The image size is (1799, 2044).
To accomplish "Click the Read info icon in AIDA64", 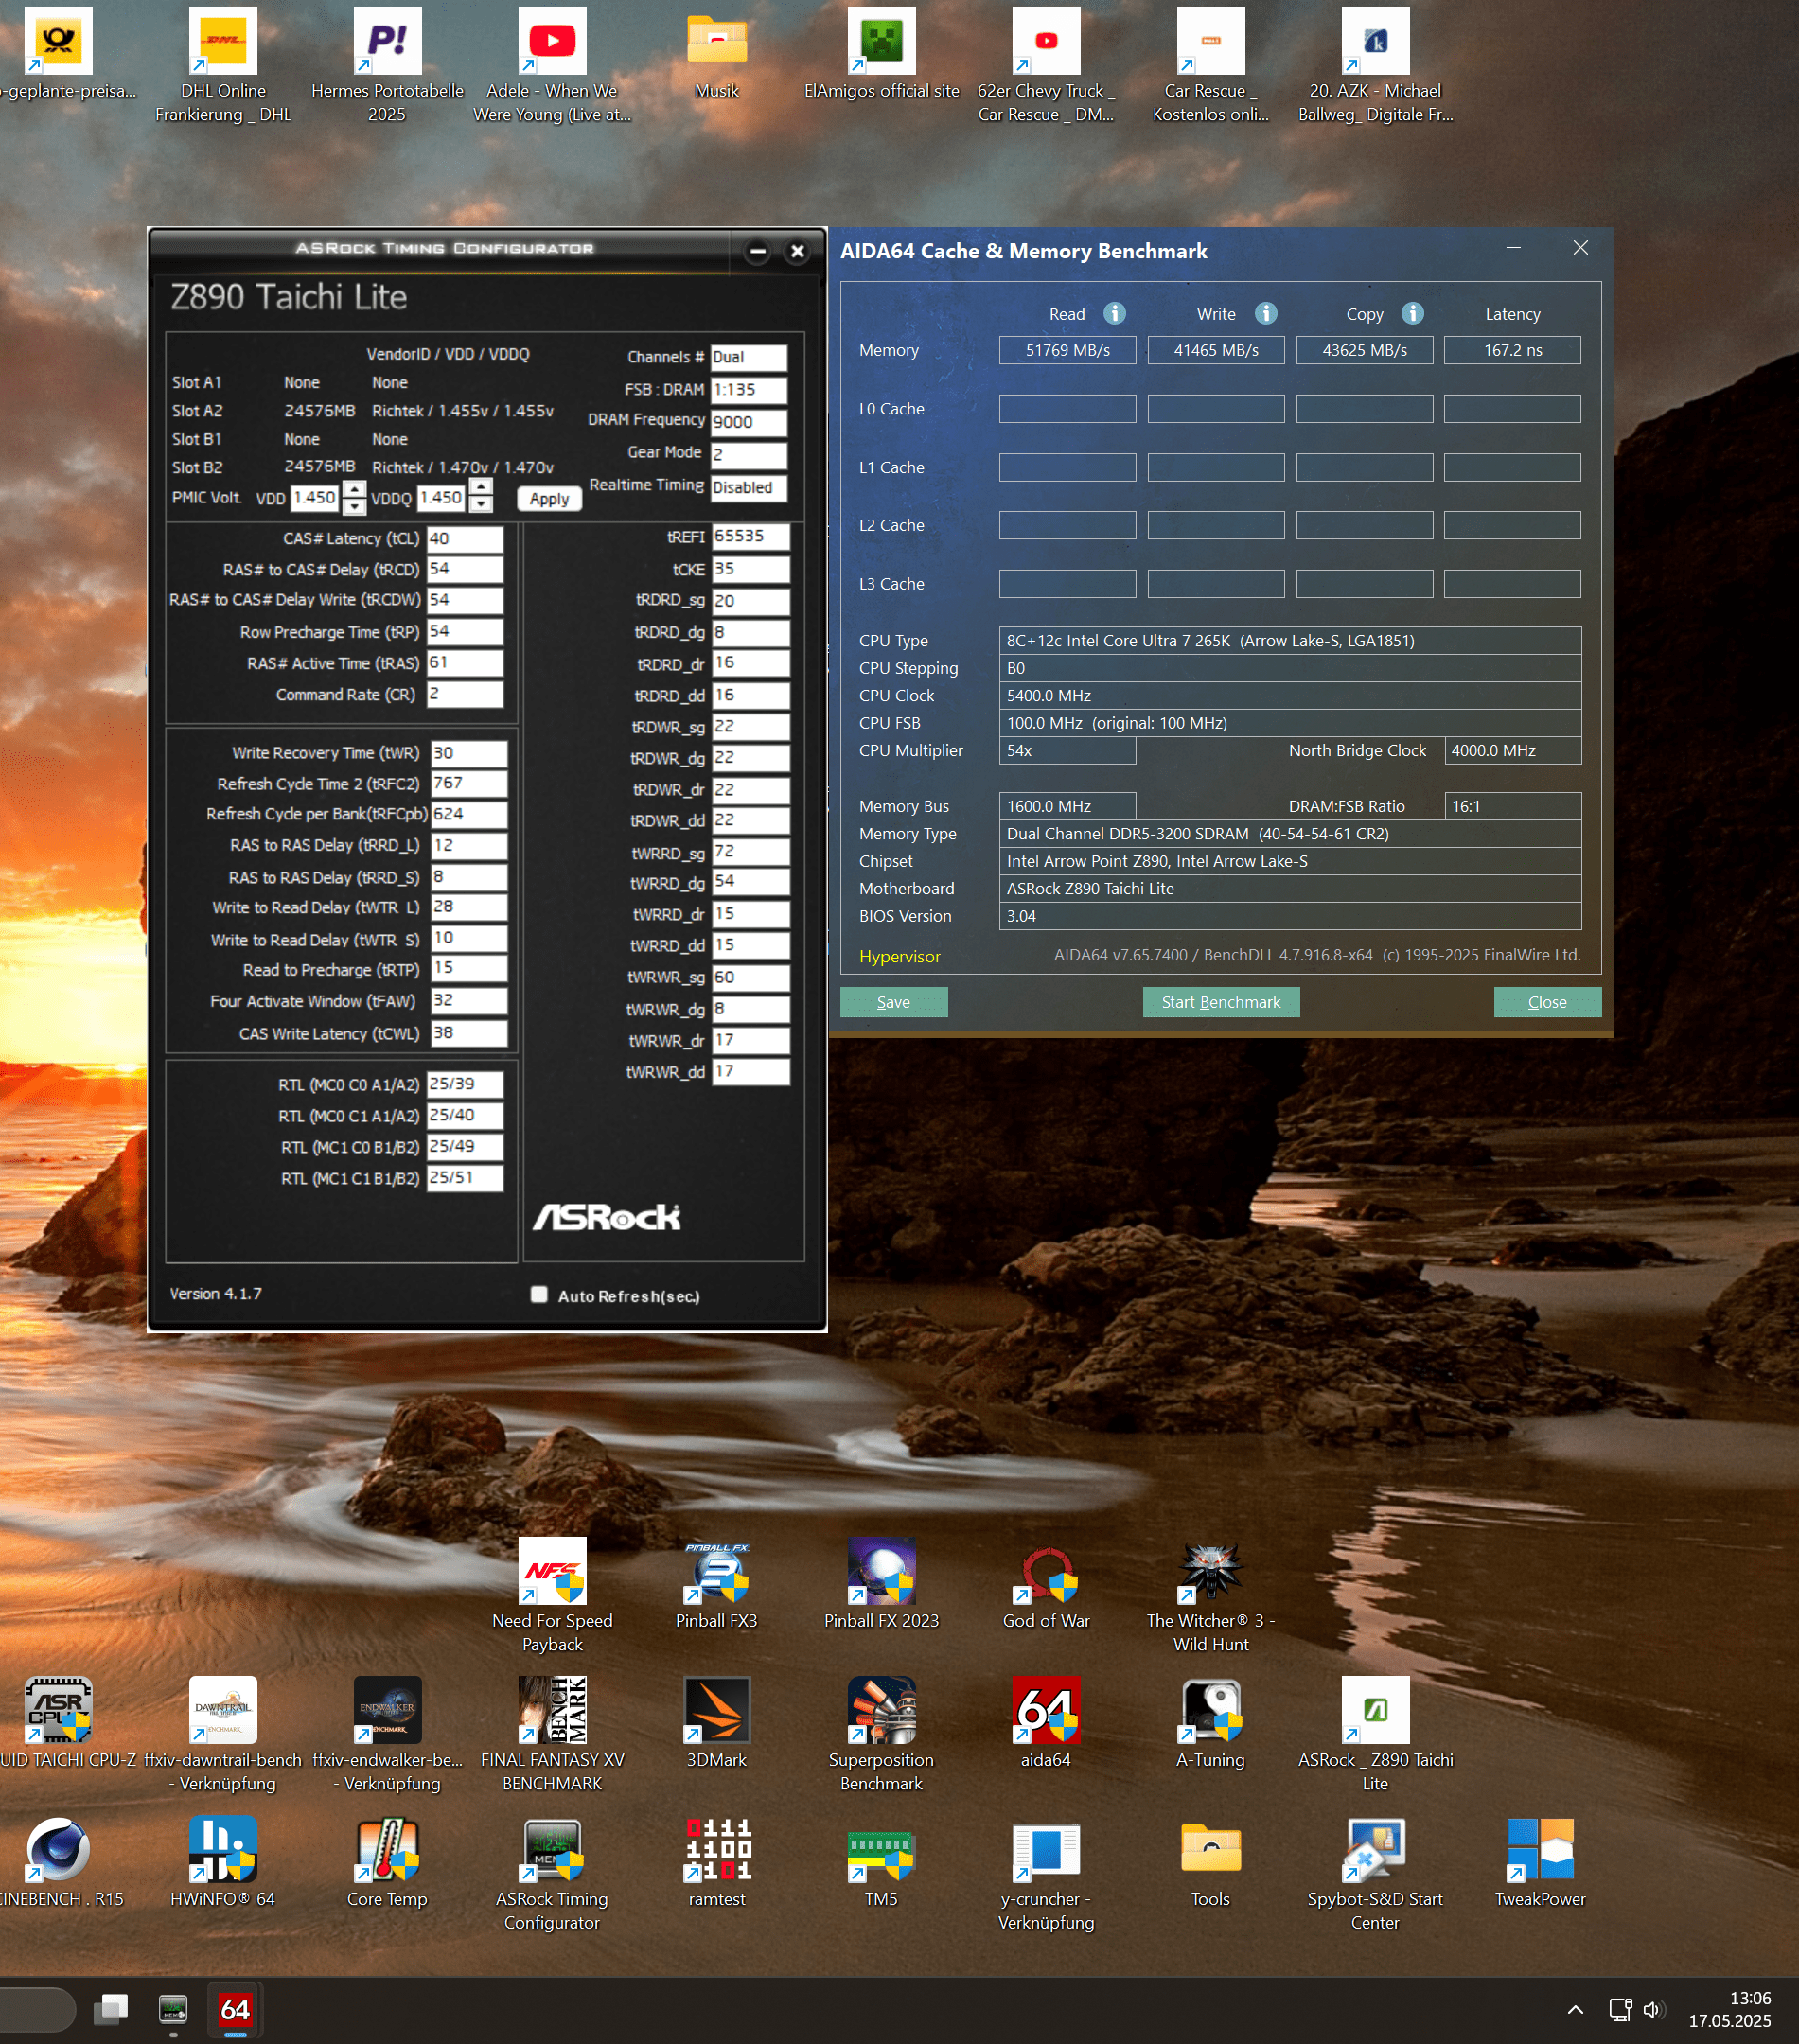I will [1114, 314].
